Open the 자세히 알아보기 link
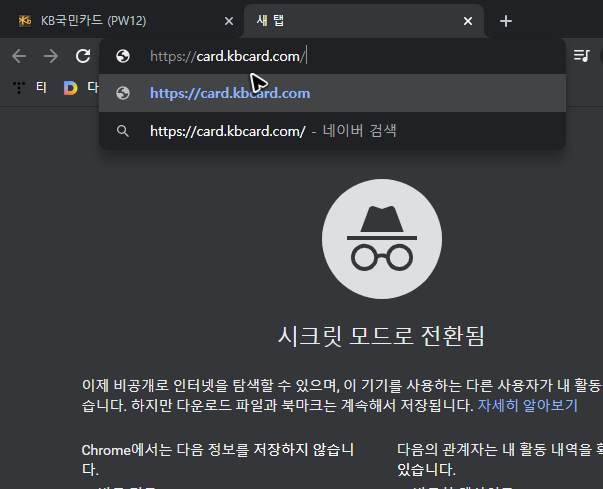Viewport: 603px width, 489px height. click(x=528, y=405)
